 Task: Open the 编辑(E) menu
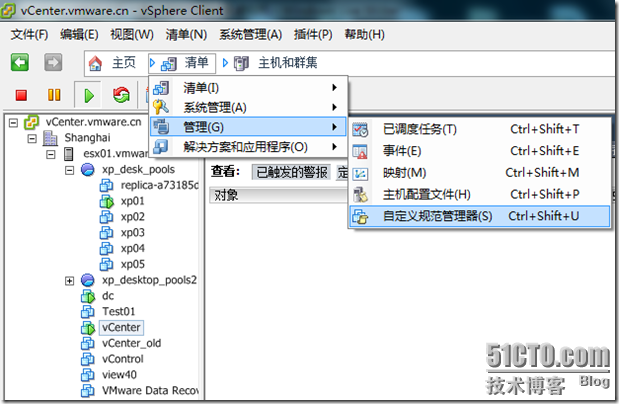[79, 35]
